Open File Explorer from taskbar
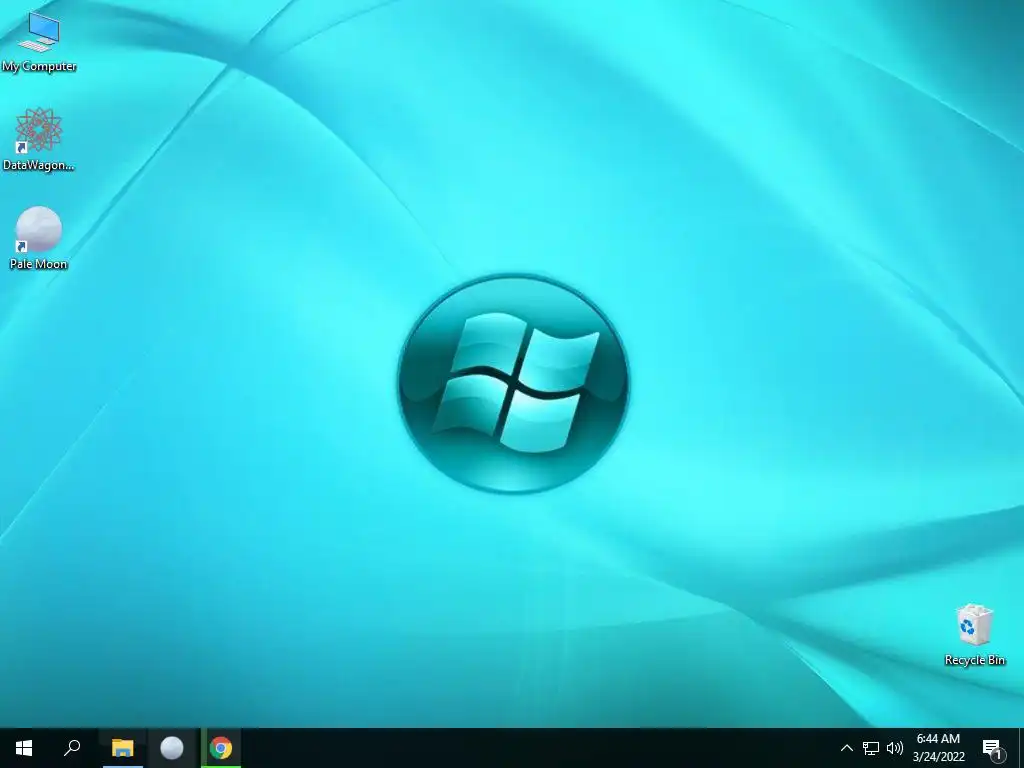The width and height of the screenshot is (1024, 768). pos(122,748)
